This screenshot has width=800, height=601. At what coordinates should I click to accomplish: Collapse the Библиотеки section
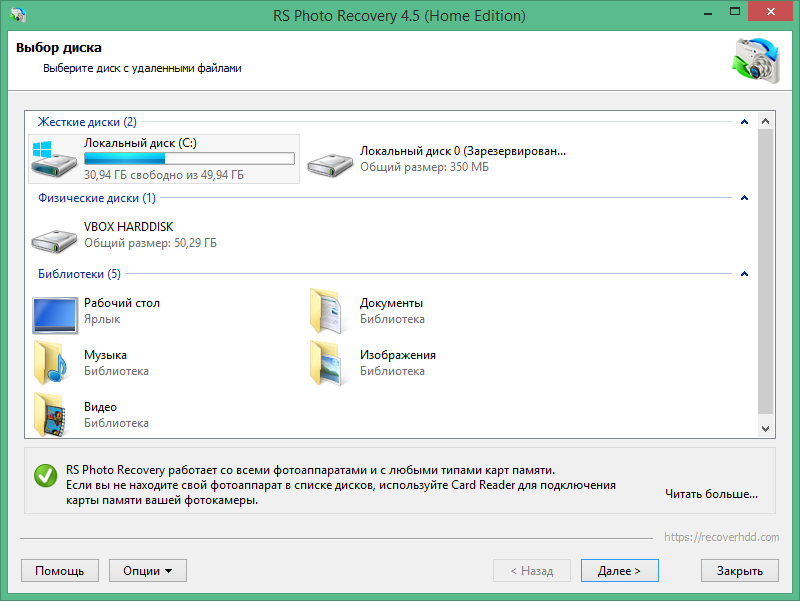tap(743, 273)
